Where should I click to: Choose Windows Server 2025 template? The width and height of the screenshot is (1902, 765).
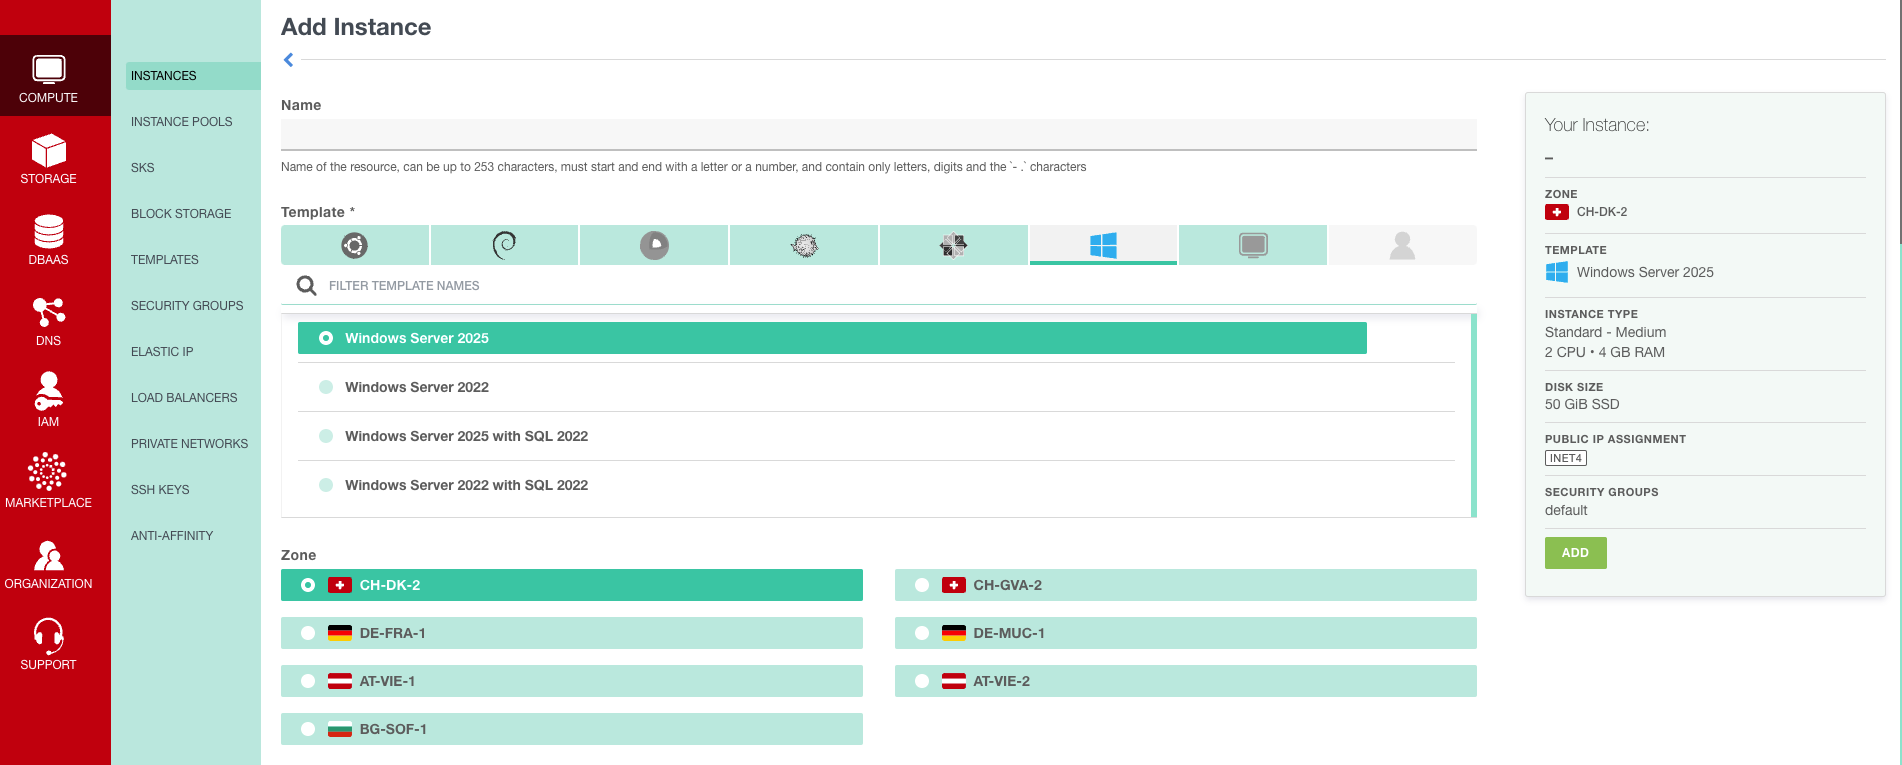tap(832, 338)
